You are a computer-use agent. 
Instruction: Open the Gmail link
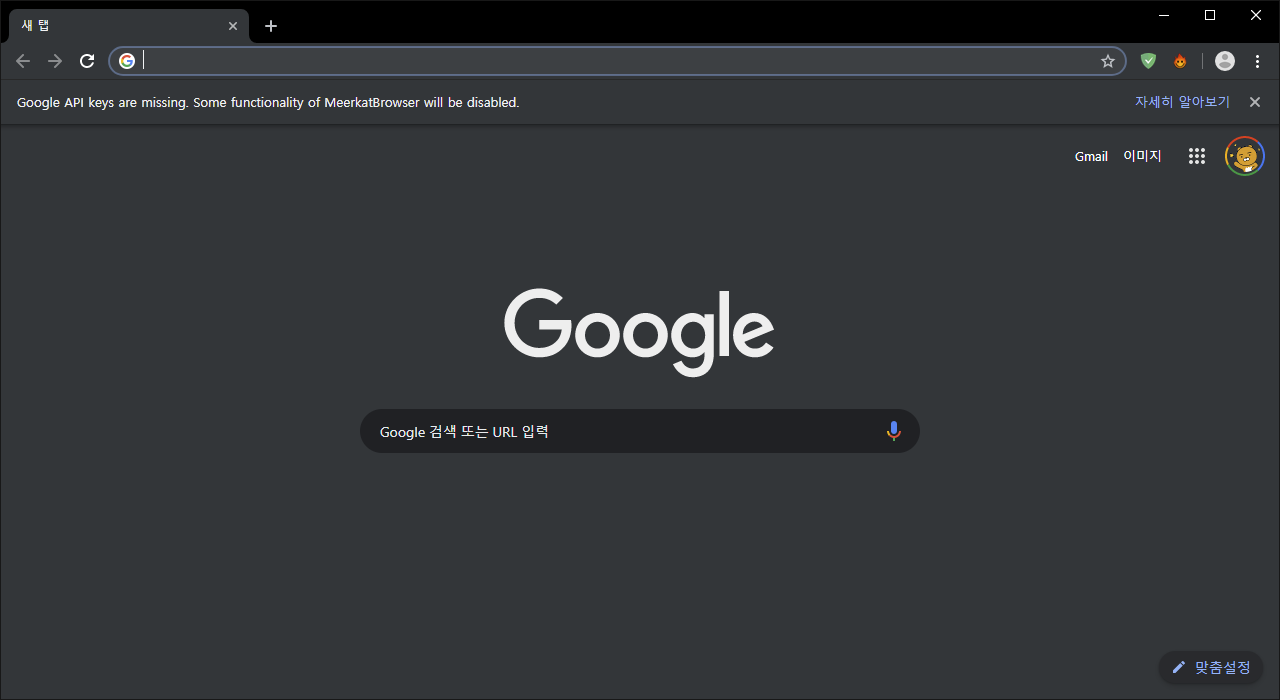(1091, 156)
